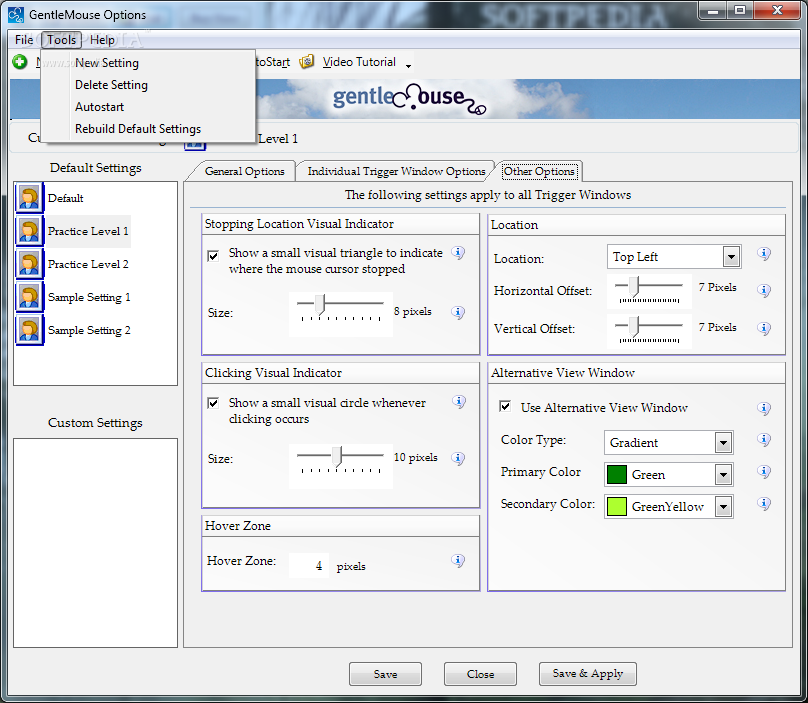Click the green plus New Setting icon
The height and width of the screenshot is (703, 808).
(x=20, y=62)
